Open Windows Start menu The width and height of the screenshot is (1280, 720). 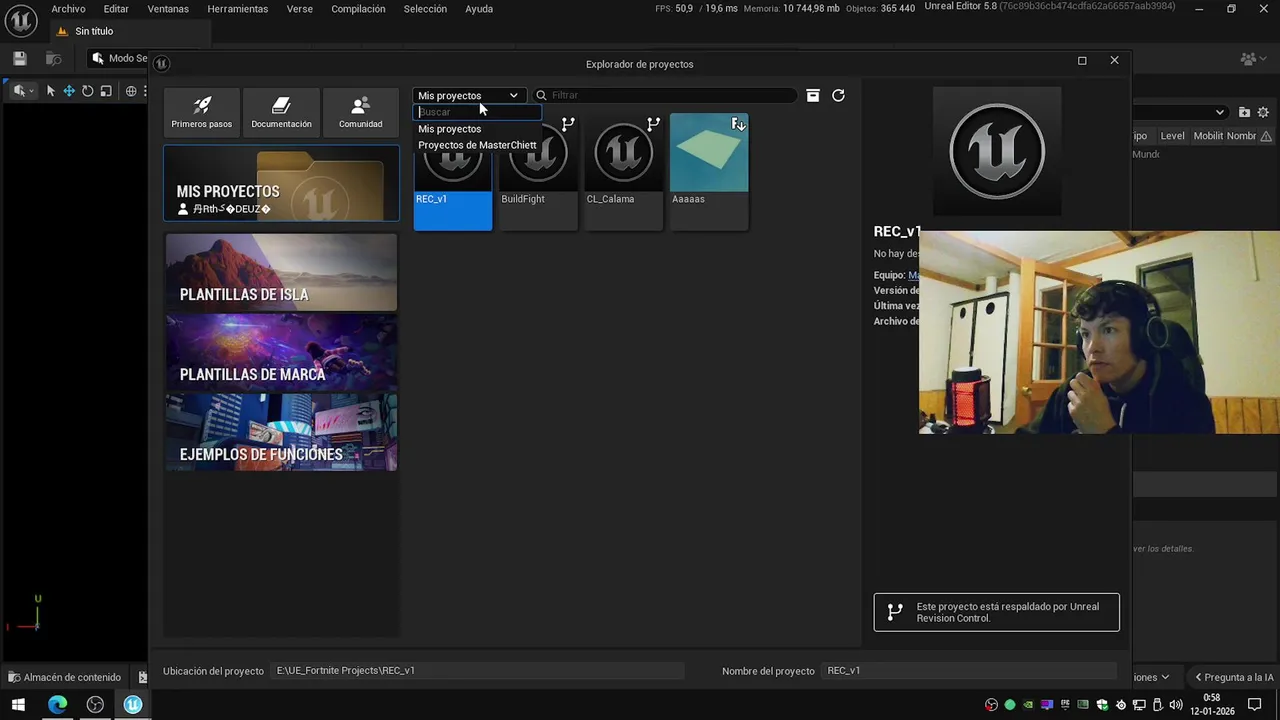18,704
